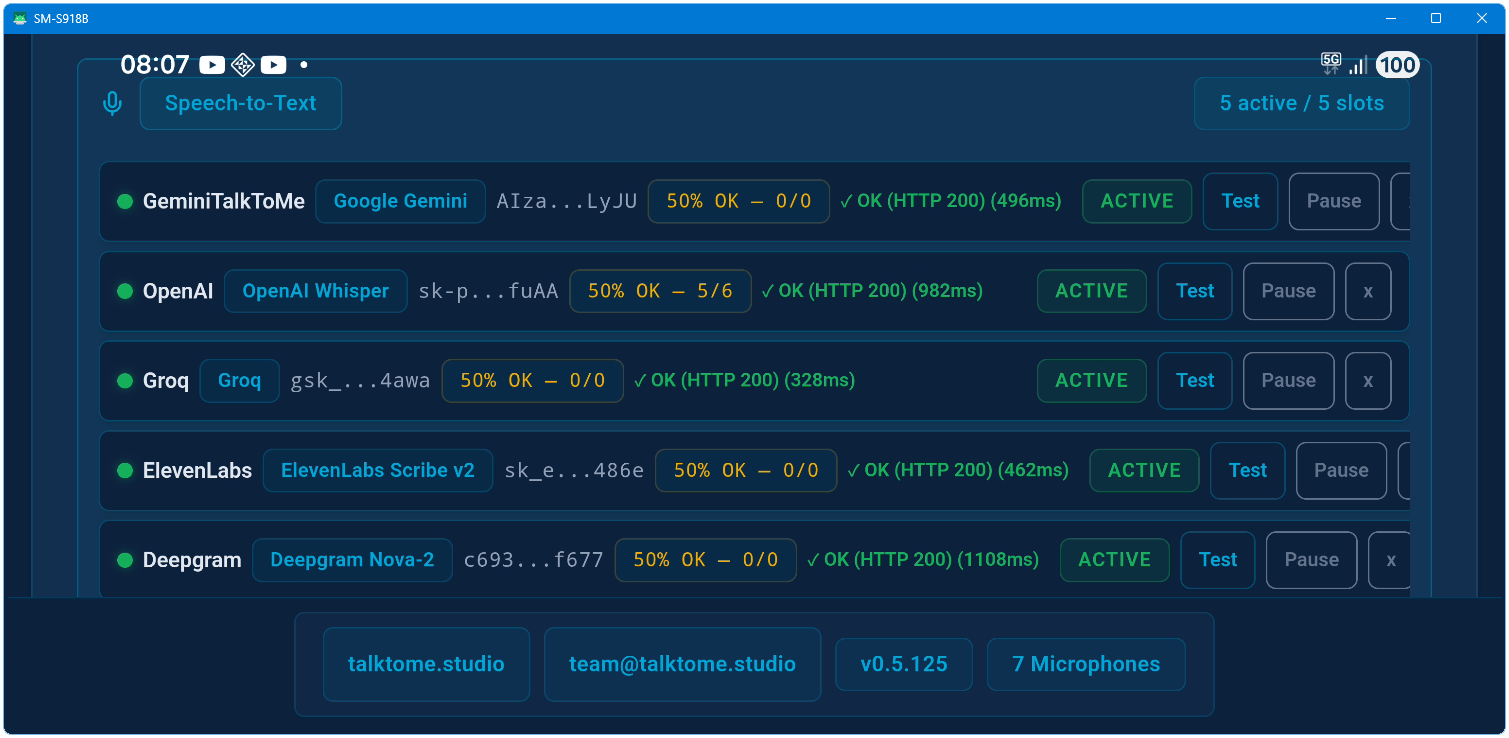The image size is (1509, 738).
Task: Click the v0.5.125 version chip
Action: click(904, 664)
